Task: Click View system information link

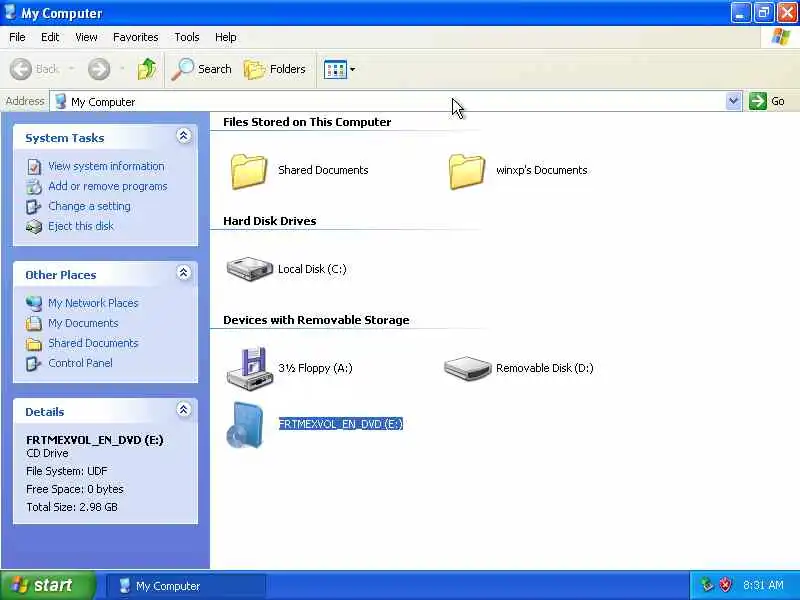Action: (x=106, y=166)
